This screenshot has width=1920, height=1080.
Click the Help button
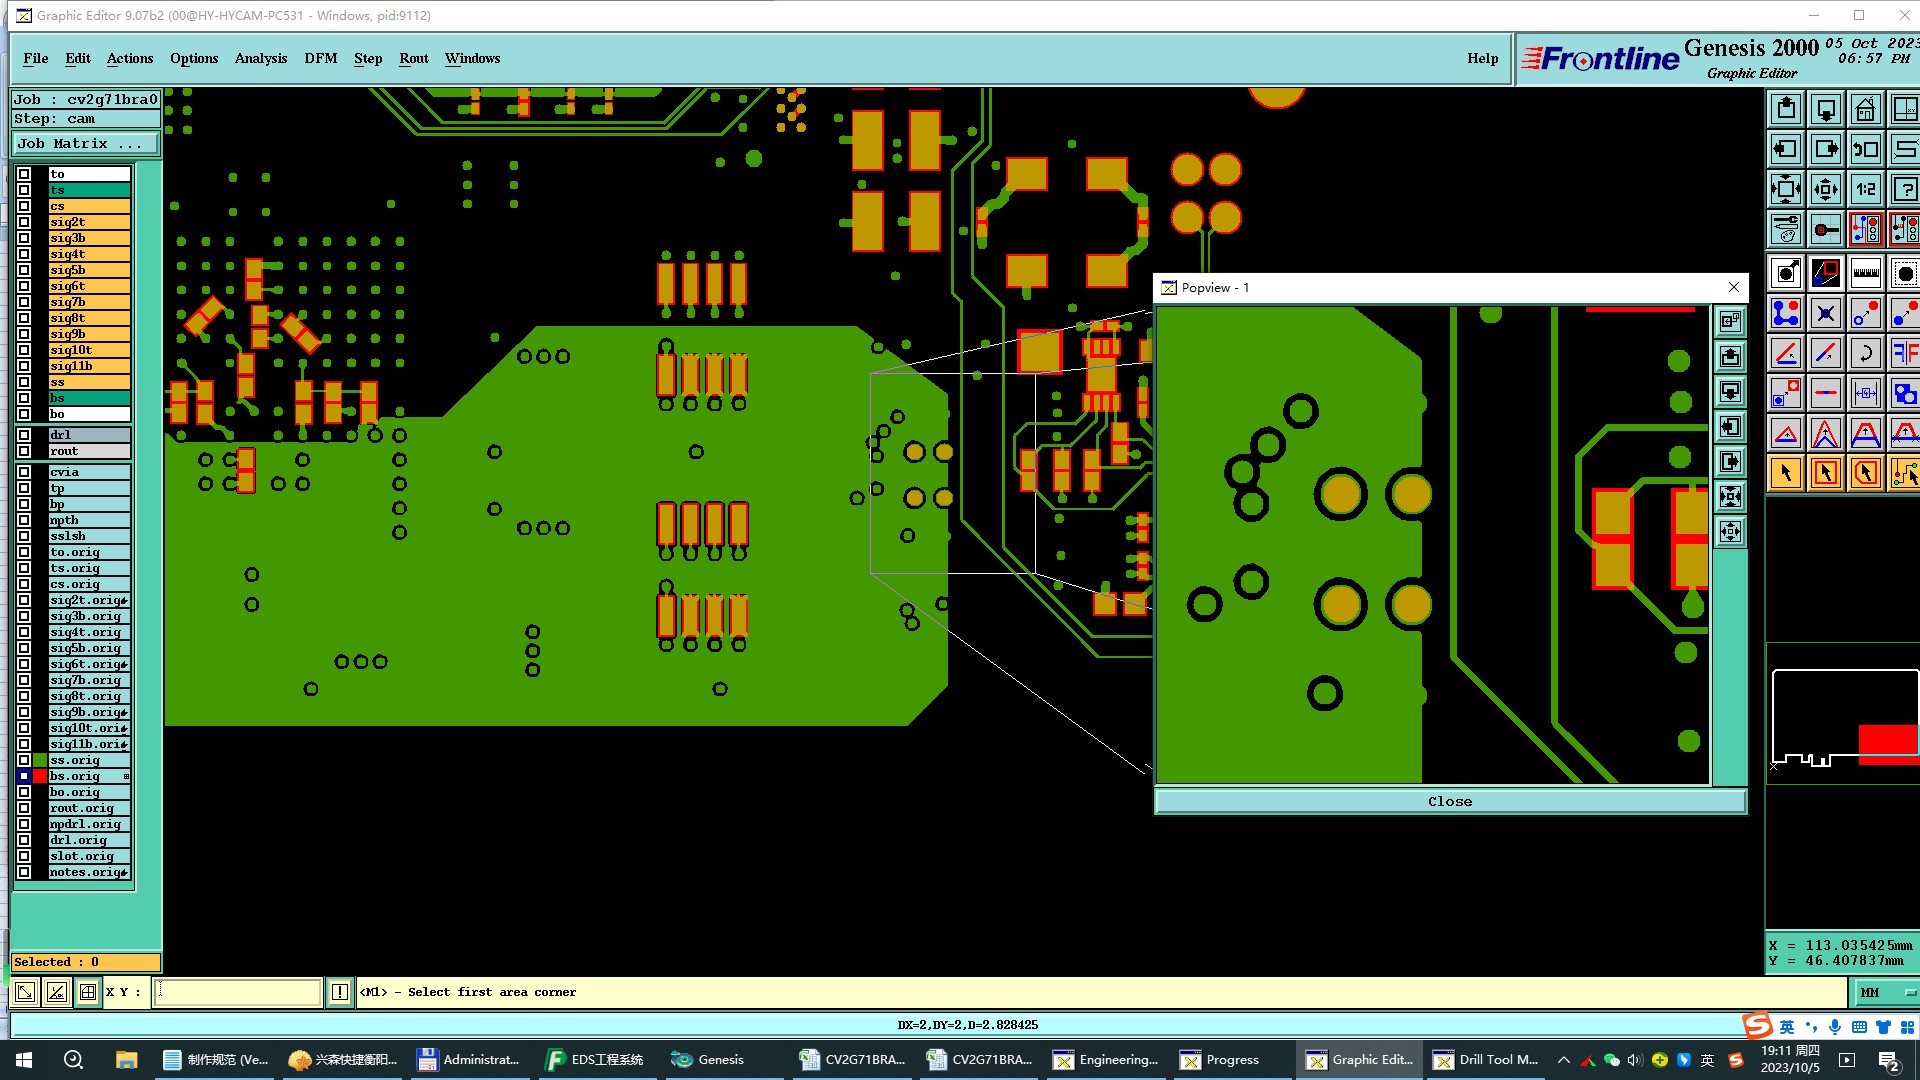pos(1482,58)
